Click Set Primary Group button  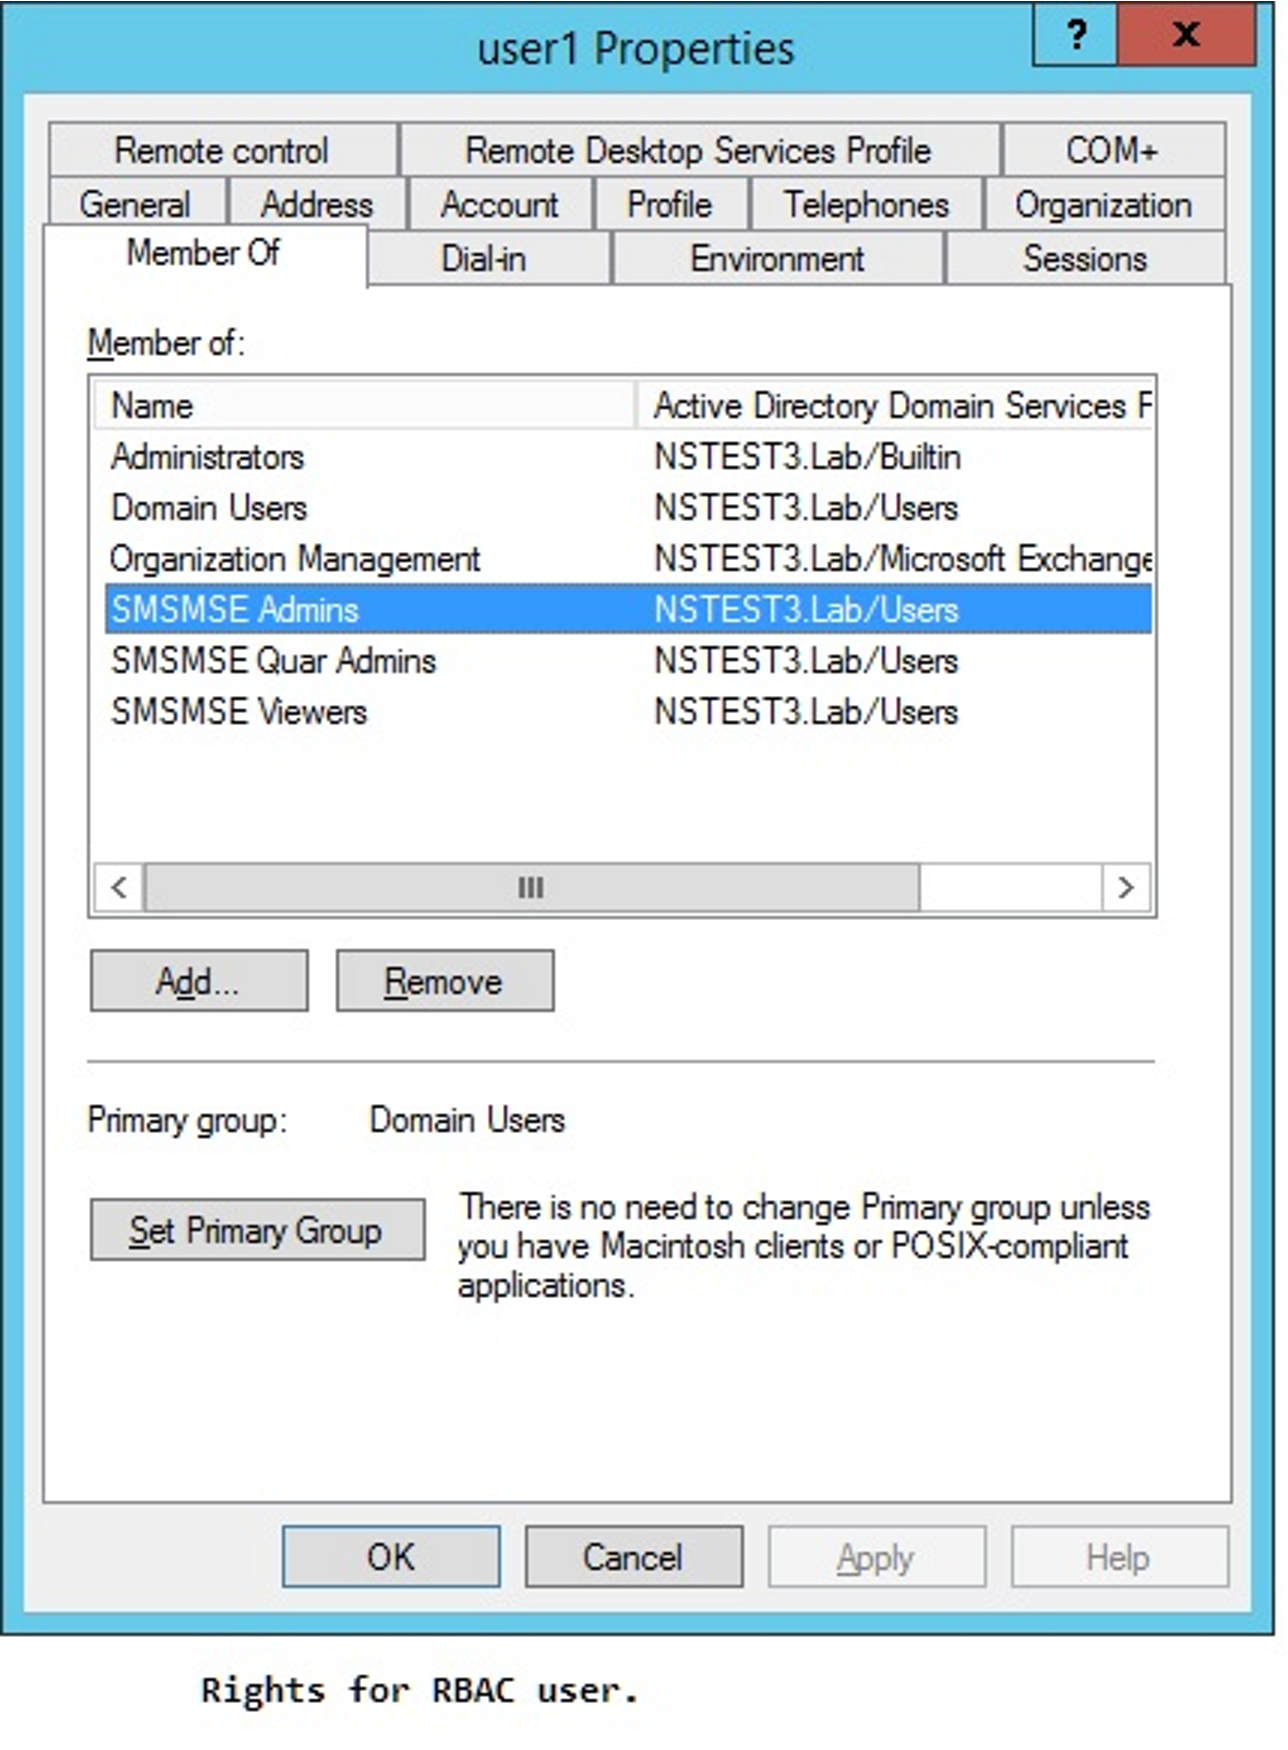point(257,1230)
